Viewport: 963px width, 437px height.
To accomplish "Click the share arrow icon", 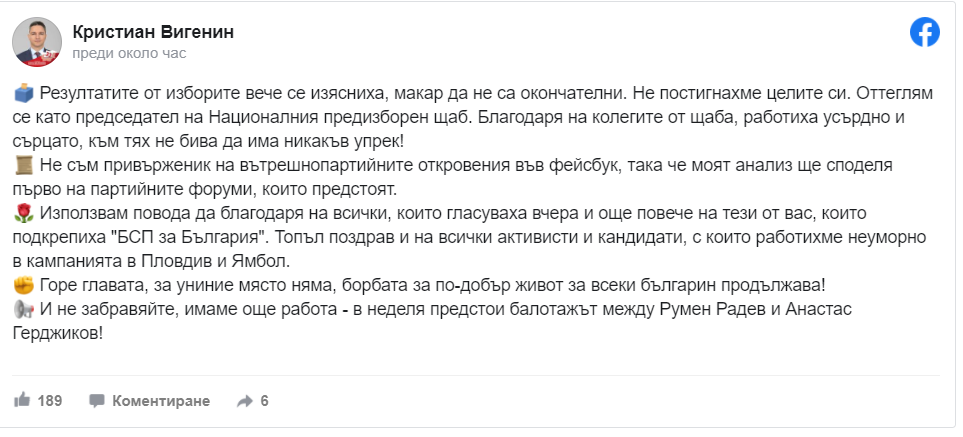I will (x=244, y=401).
